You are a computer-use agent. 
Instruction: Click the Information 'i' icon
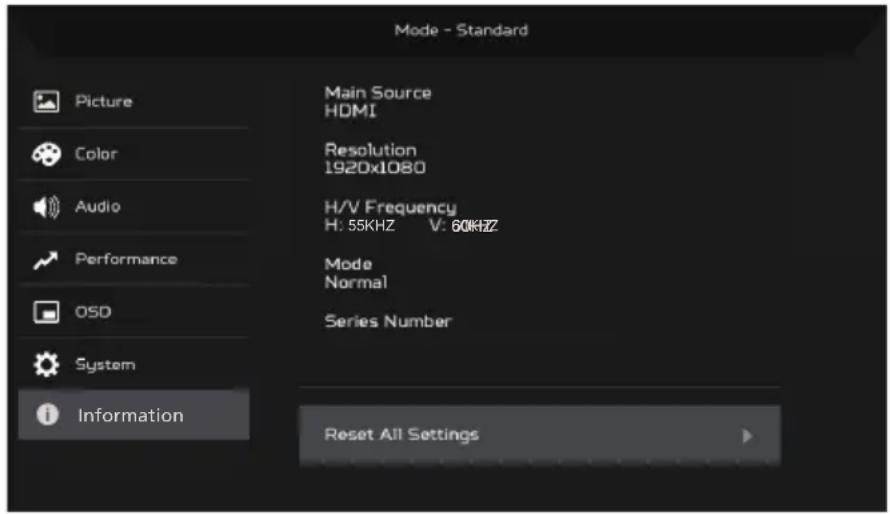(x=48, y=415)
